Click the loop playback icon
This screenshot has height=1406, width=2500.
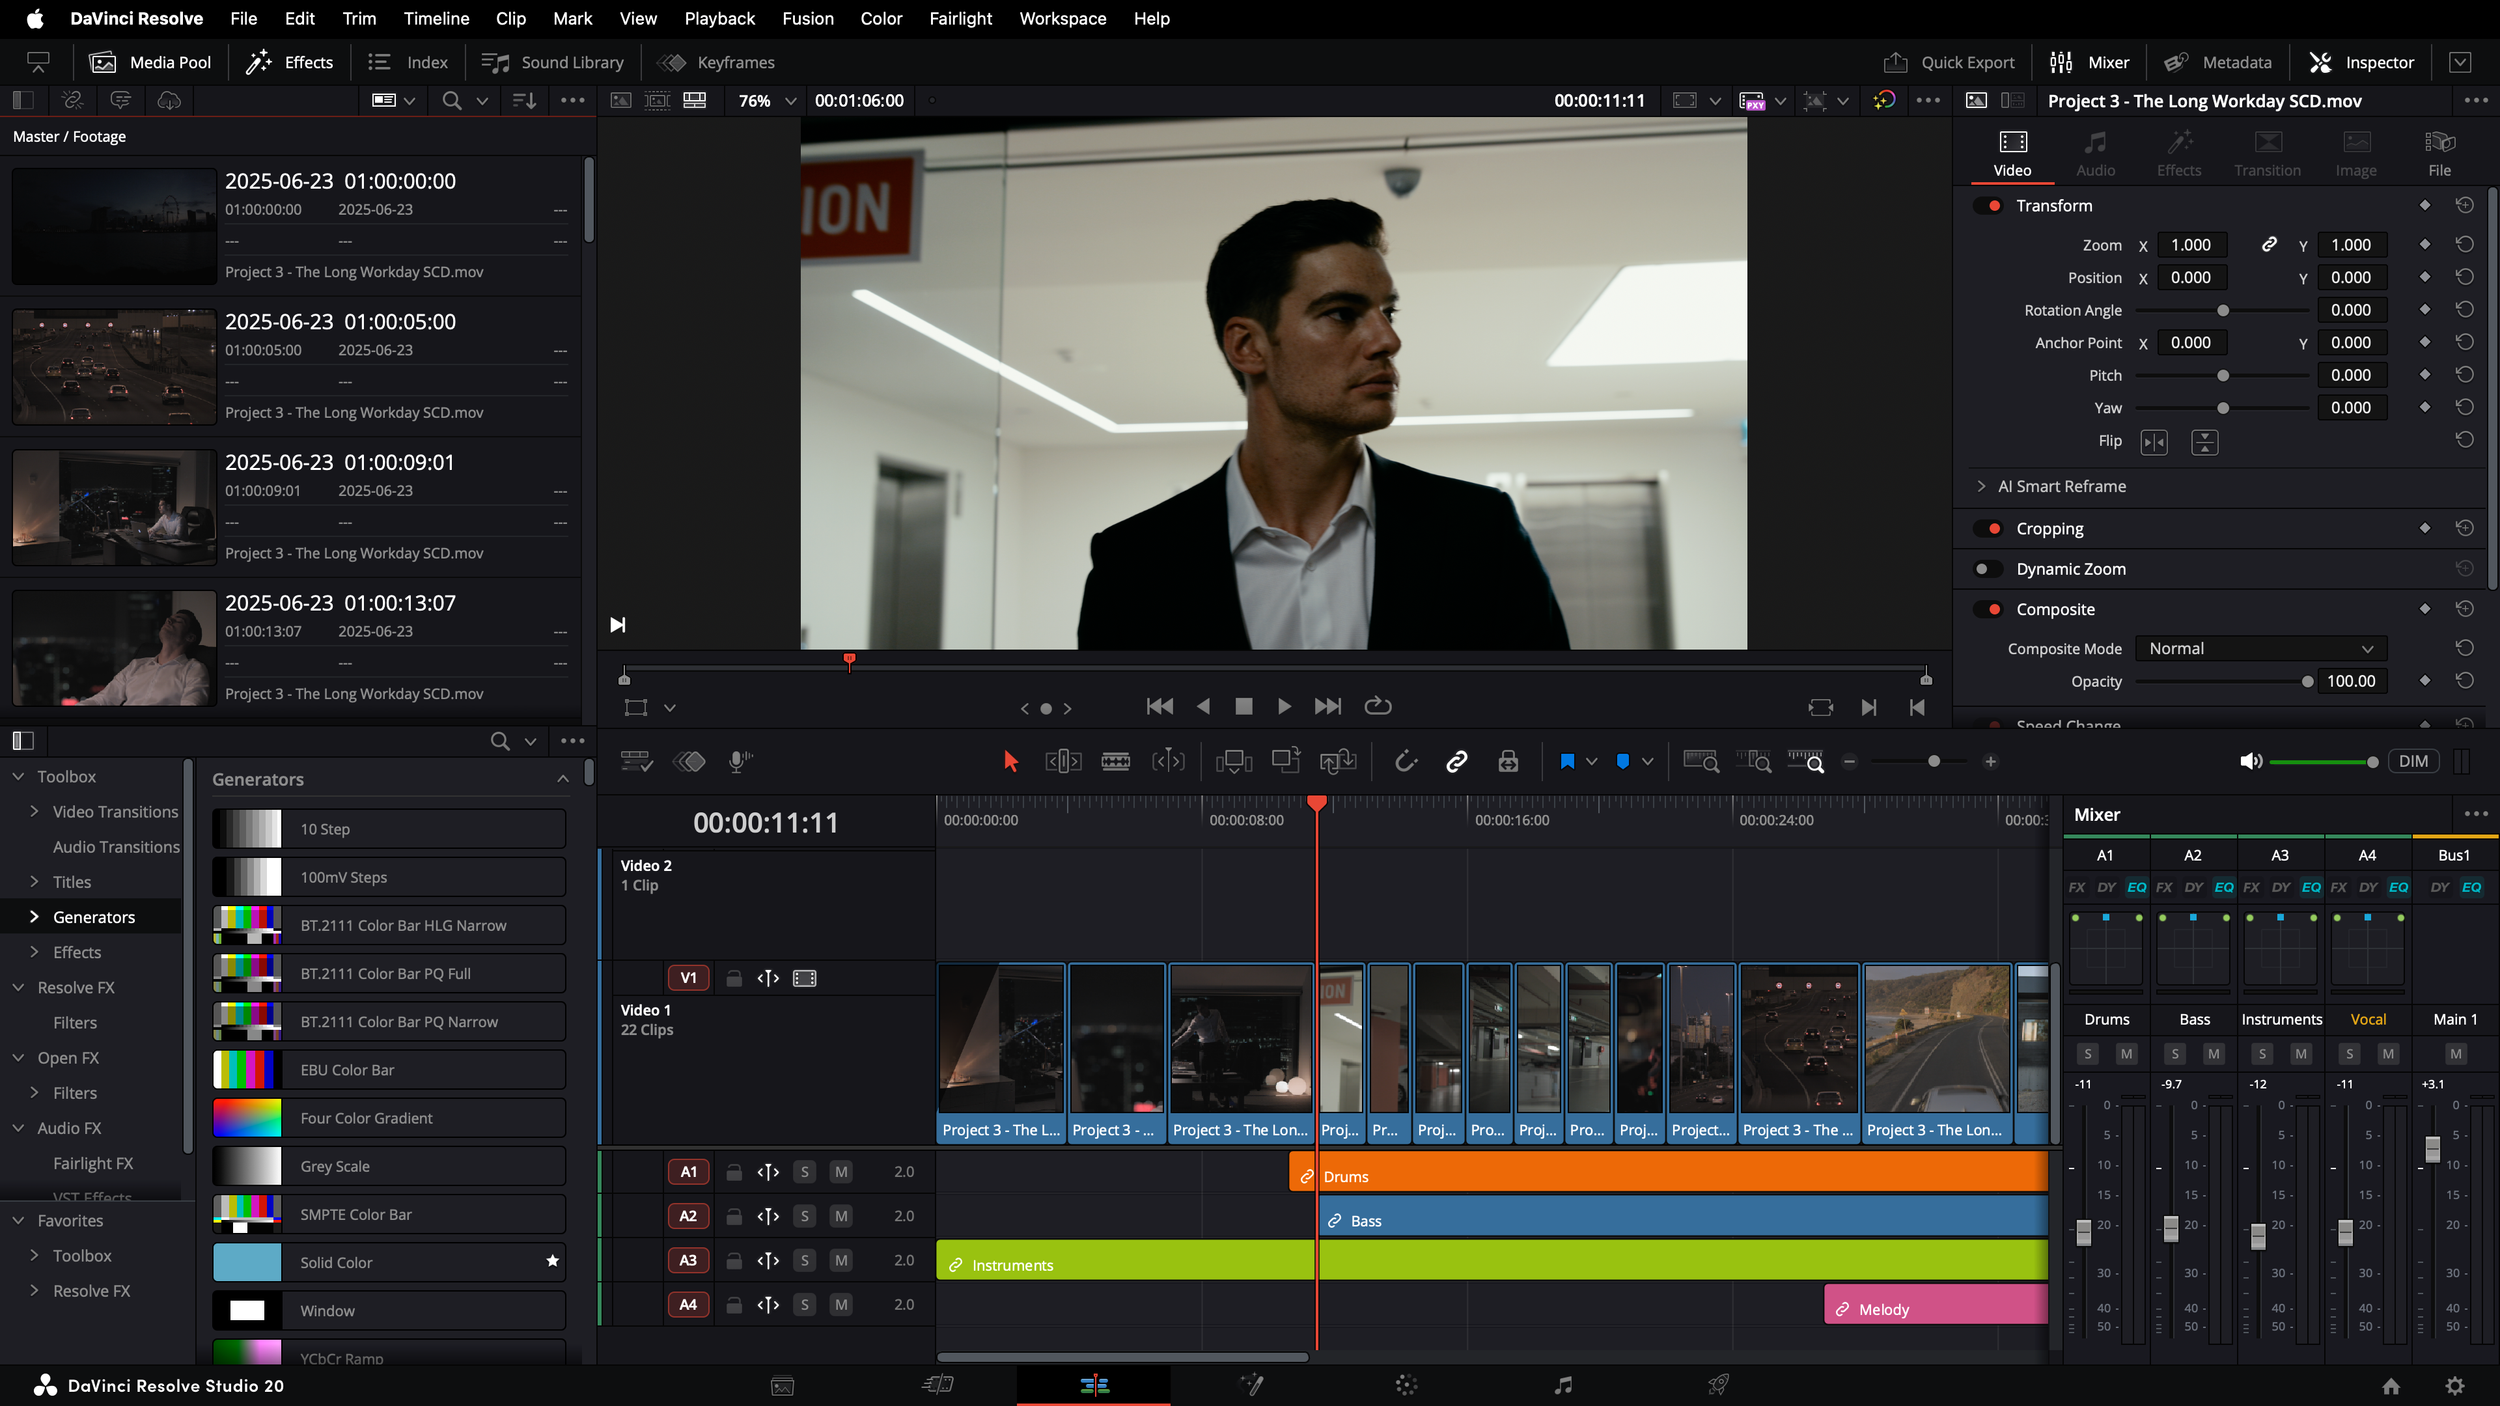click(1377, 706)
